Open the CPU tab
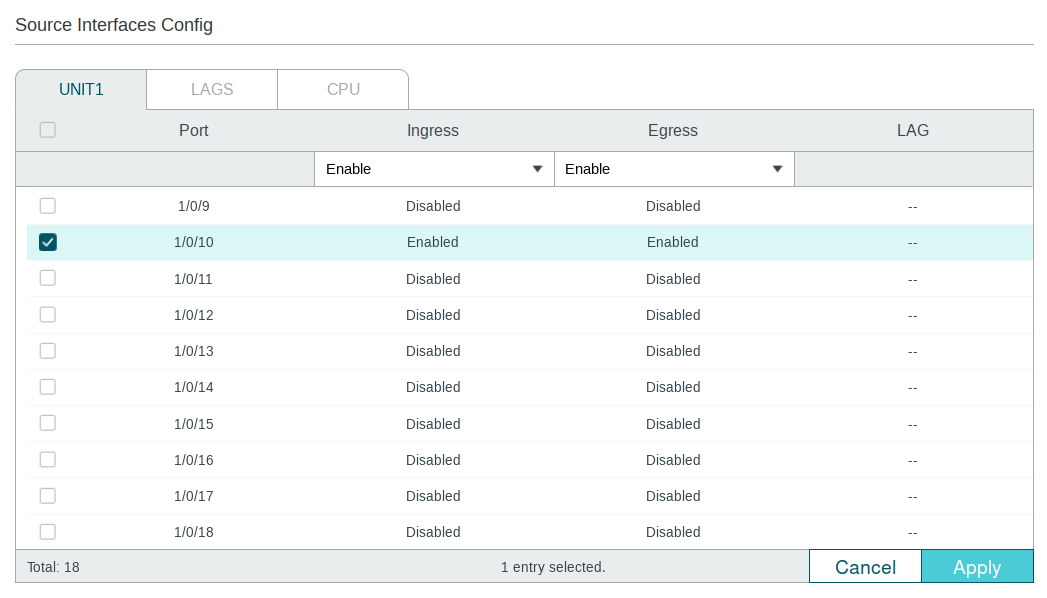 pos(343,89)
